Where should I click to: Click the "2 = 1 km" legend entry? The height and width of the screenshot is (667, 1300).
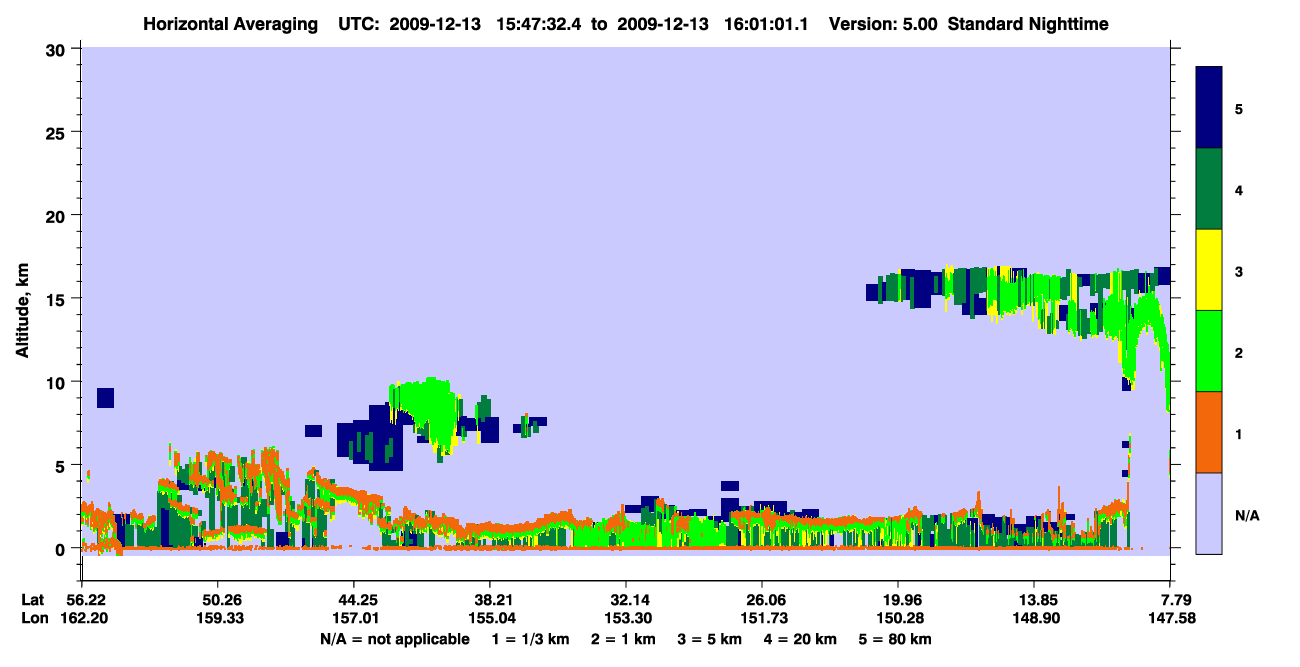624,638
